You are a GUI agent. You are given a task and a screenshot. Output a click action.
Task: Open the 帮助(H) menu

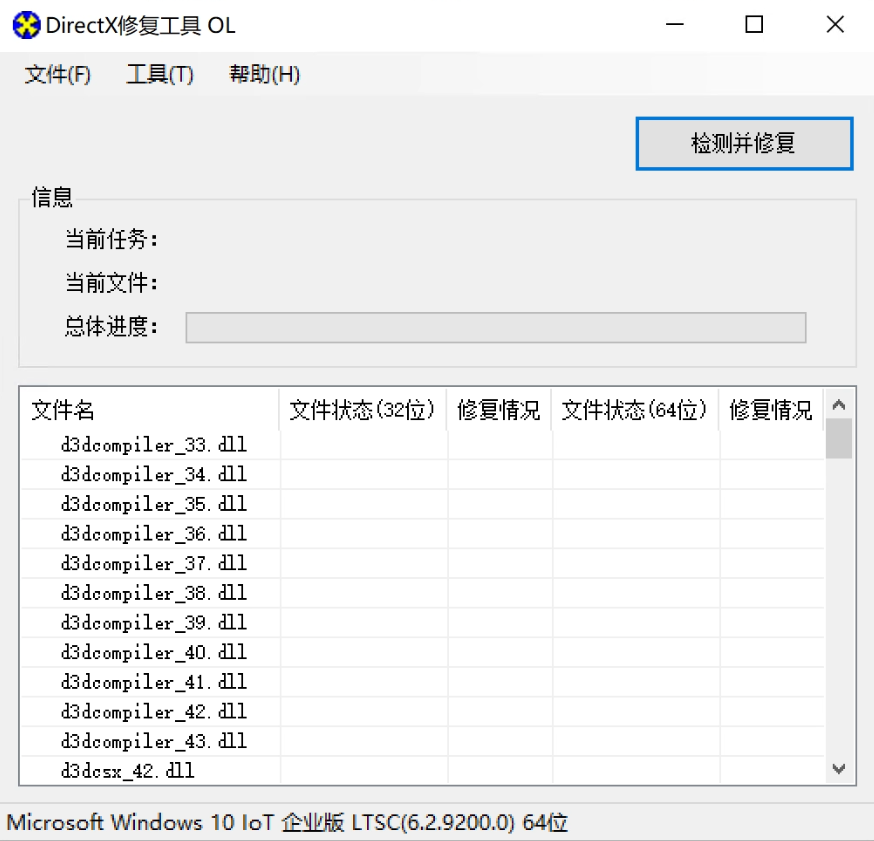pyautogui.click(x=264, y=74)
